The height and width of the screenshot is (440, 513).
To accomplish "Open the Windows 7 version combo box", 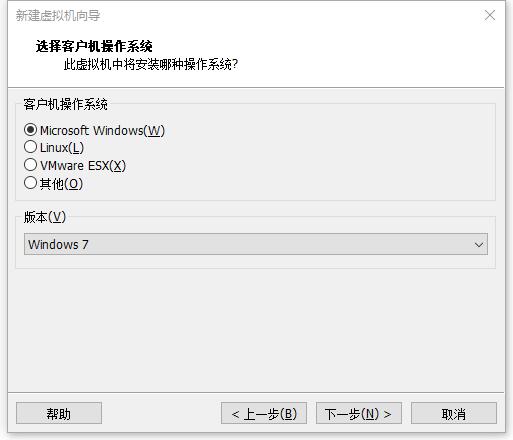I will tap(256, 244).
